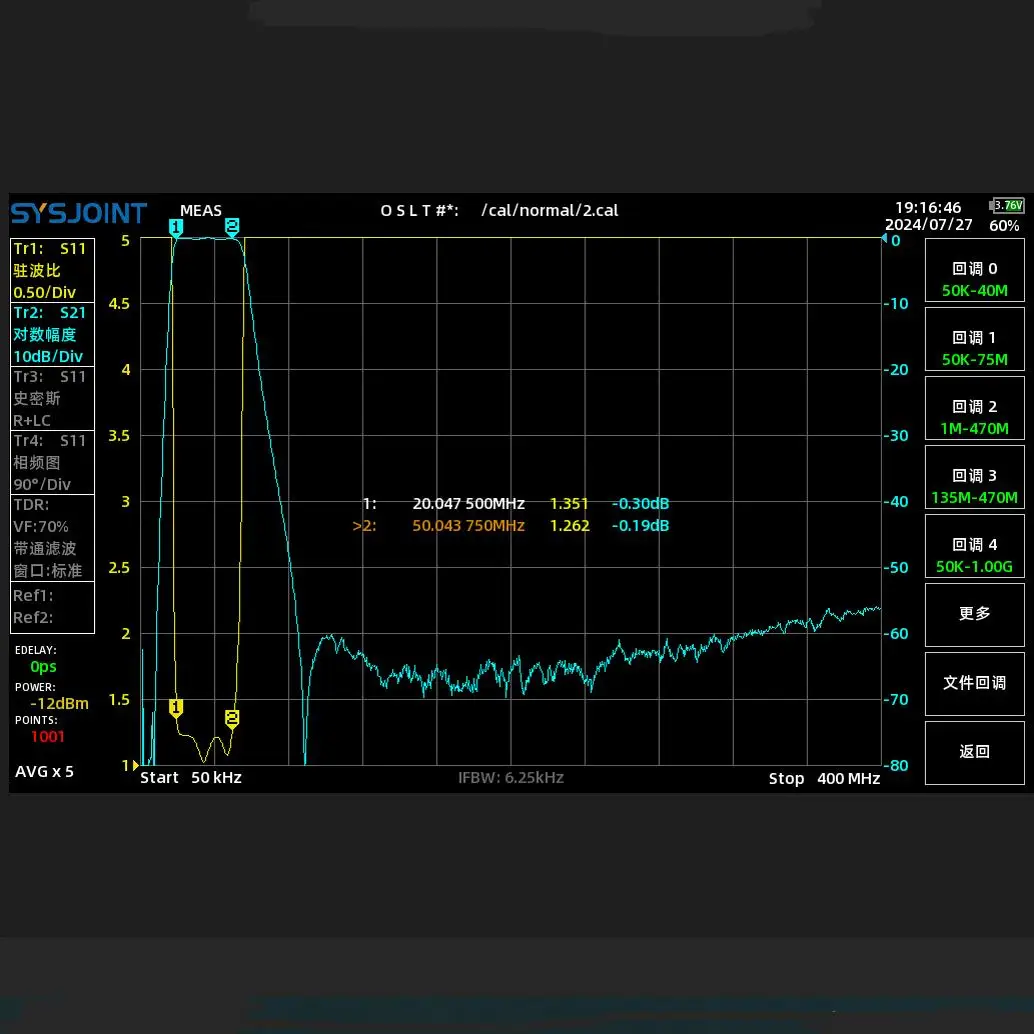Image resolution: width=1034 pixels, height=1034 pixels.
Task: Tap the AVG x 5 averaging indicator
Action: point(44,771)
